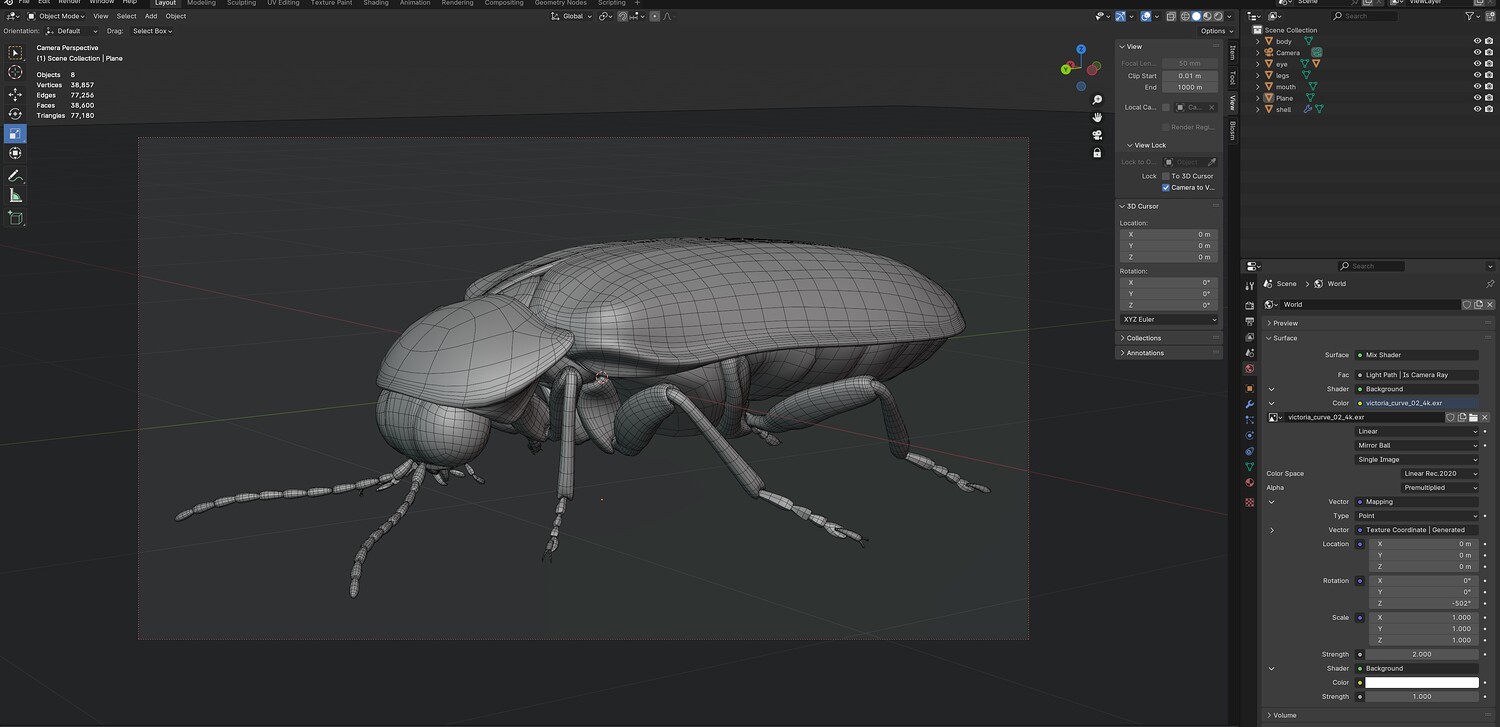This screenshot has height=727, width=1500.
Task: Choose the Annotate pencil tool
Action: click(x=15, y=176)
